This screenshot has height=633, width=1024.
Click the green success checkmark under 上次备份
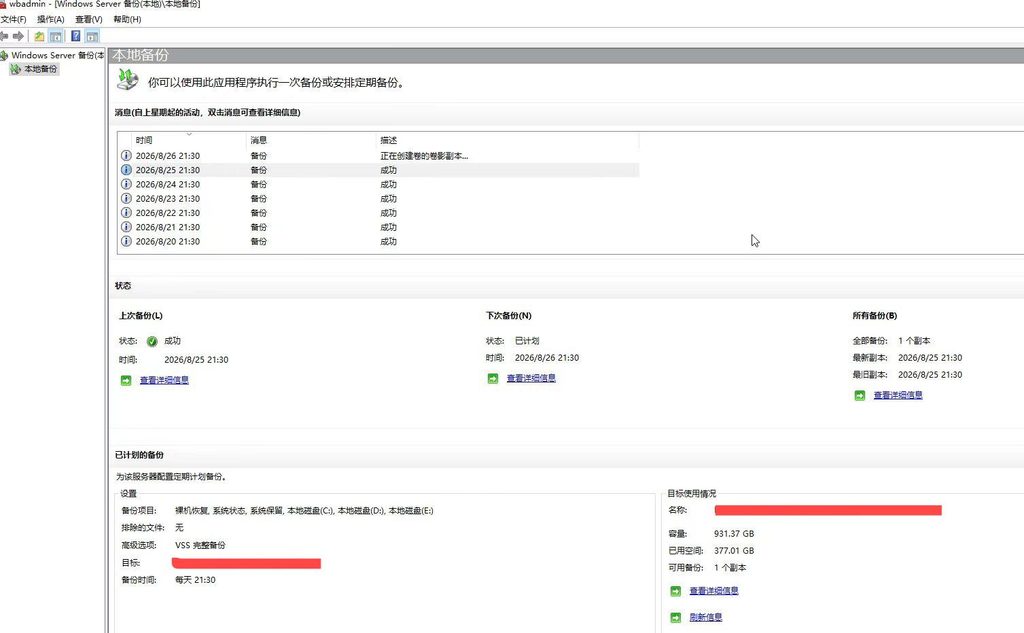pyautogui.click(x=152, y=341)
